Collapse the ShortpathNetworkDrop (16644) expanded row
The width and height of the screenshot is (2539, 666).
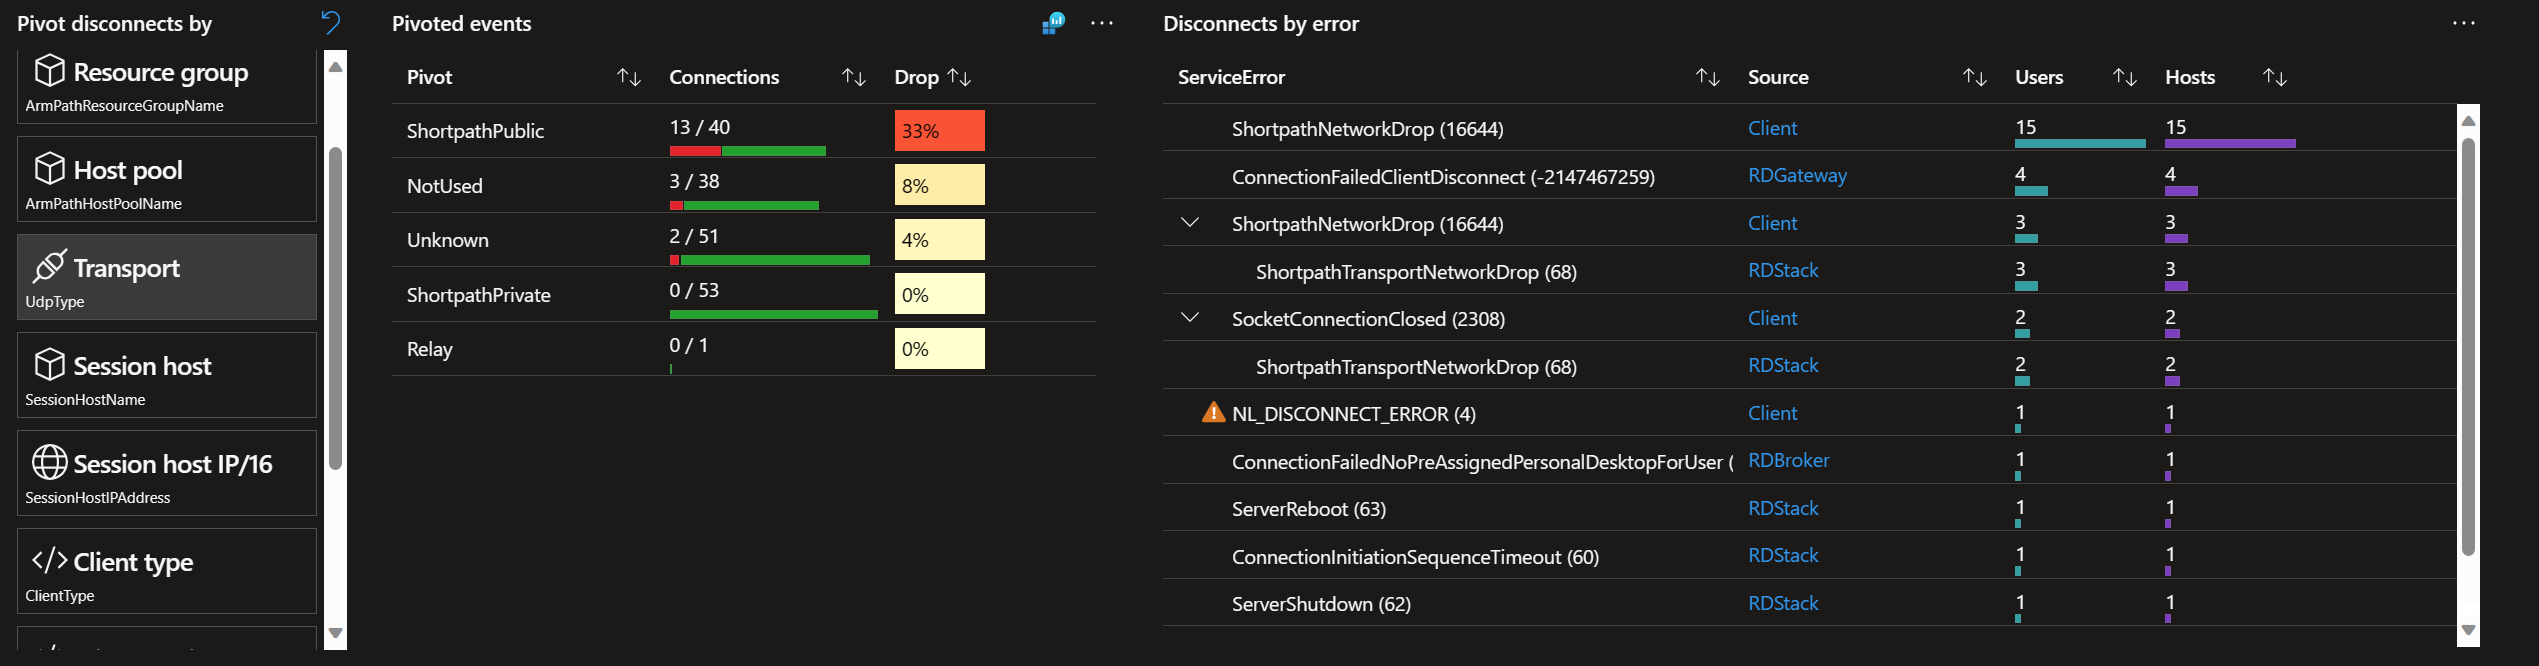pyautogui.click(x=1190, y=223)
